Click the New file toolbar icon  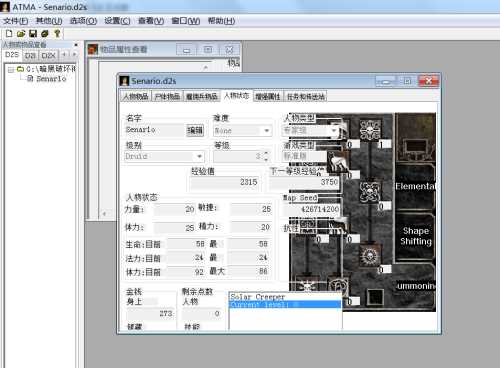click(9, 33)
